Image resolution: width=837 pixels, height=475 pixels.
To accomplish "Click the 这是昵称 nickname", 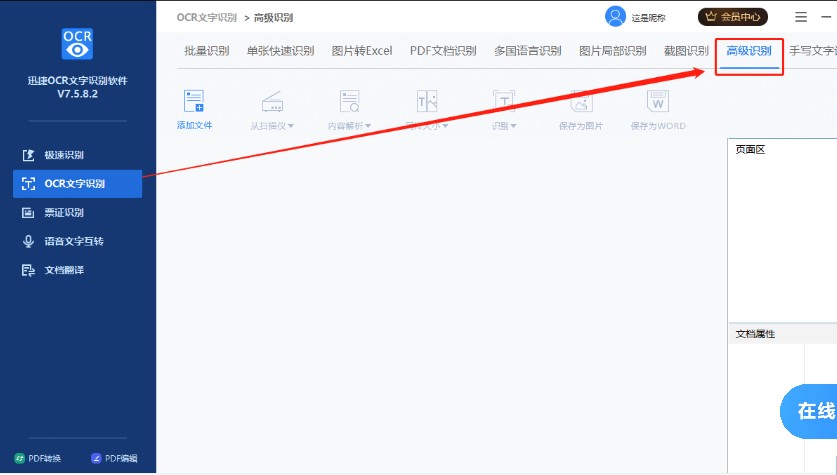I will click(649, 18).
